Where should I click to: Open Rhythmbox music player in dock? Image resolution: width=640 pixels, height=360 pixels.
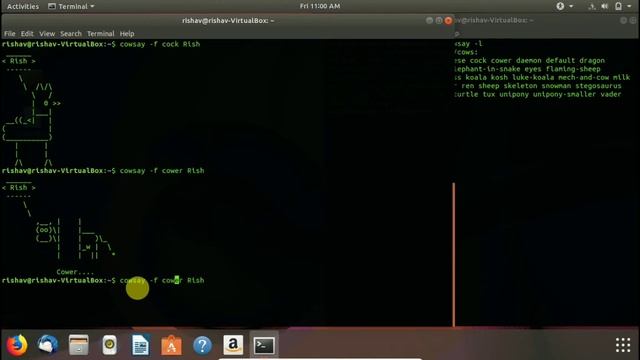(109, 345)
